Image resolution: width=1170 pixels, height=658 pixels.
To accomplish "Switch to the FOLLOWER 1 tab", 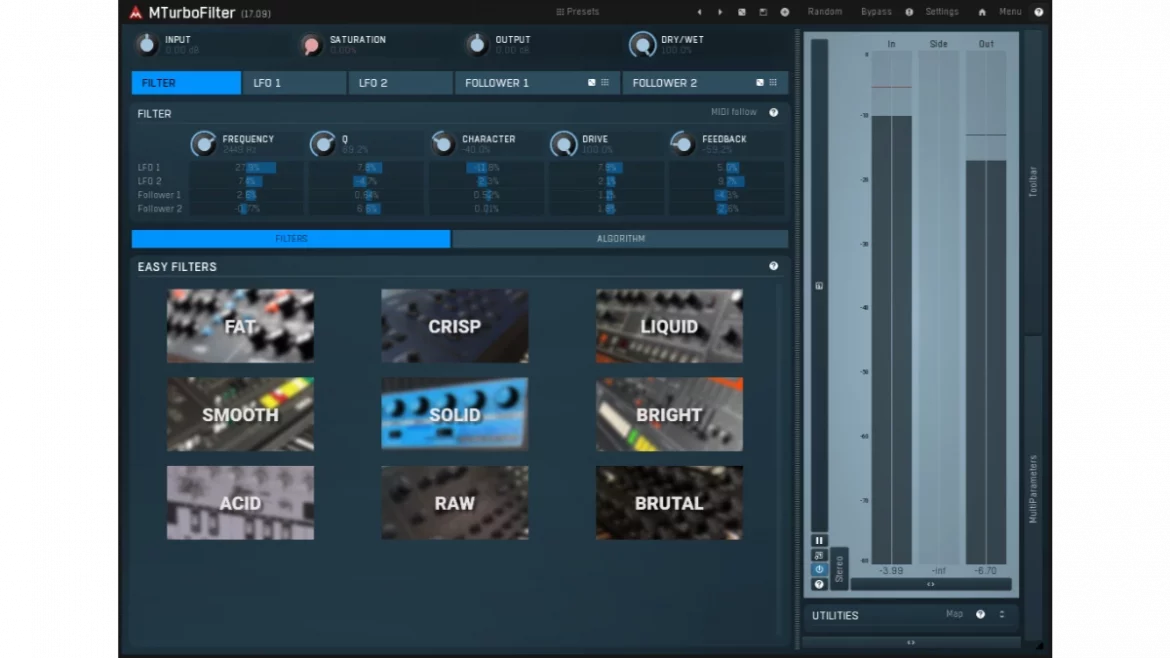I will (536, 83).
